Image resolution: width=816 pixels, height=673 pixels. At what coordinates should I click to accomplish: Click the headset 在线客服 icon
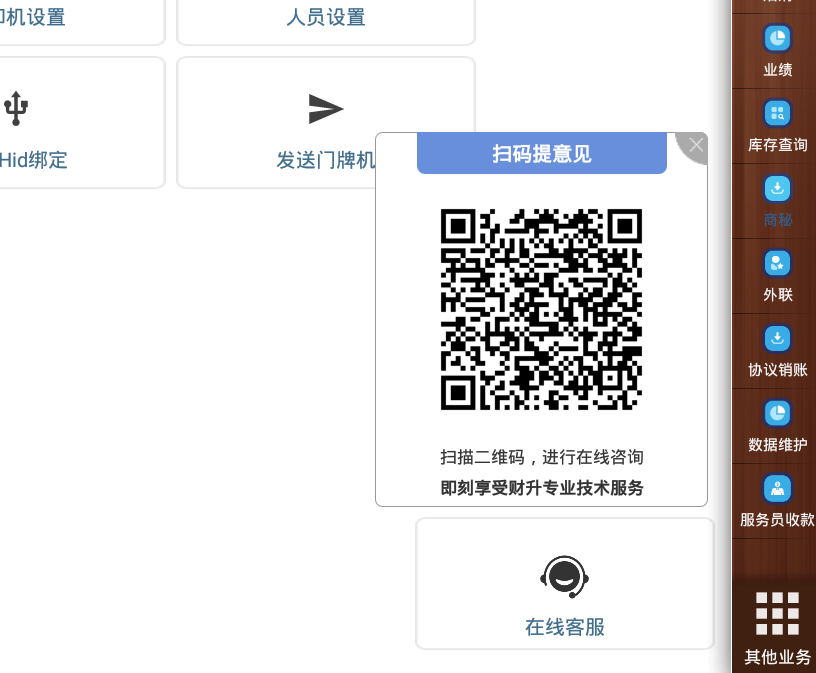(565, 577)
